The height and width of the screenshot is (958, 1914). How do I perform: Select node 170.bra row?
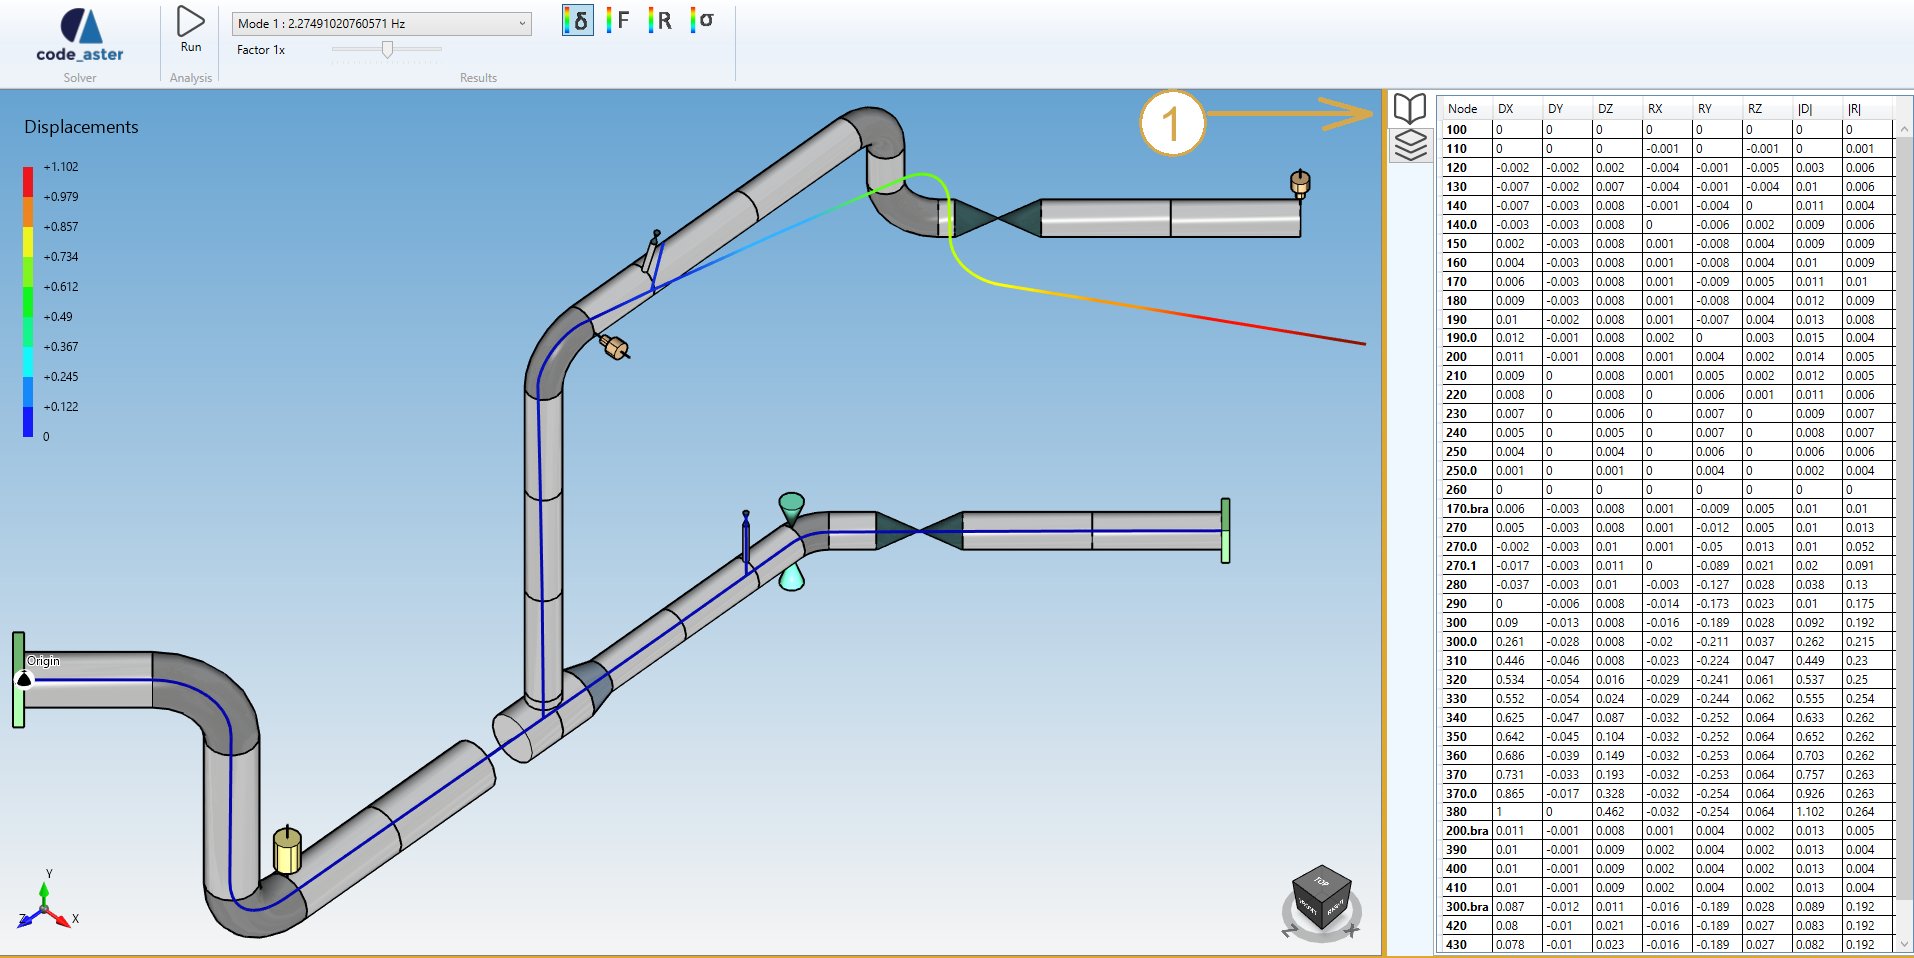[1667, 509]
